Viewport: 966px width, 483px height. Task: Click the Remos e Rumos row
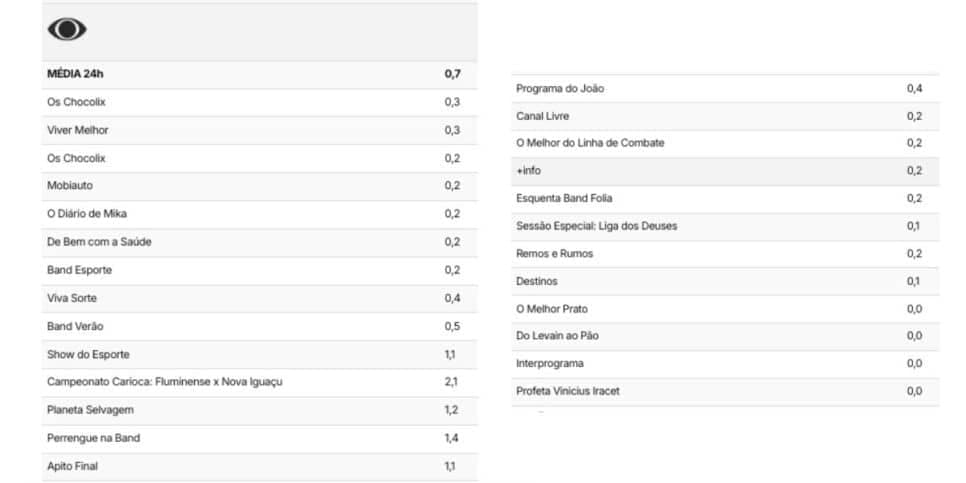pos(725,254)
